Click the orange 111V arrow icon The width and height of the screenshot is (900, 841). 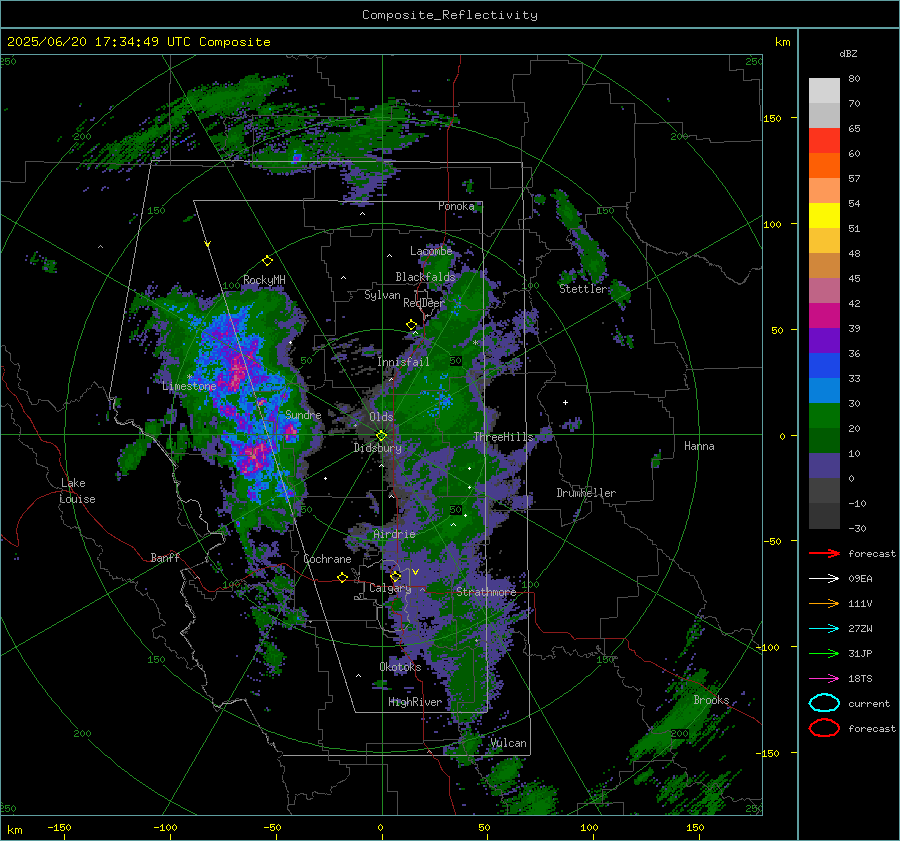tap(824, 603)
